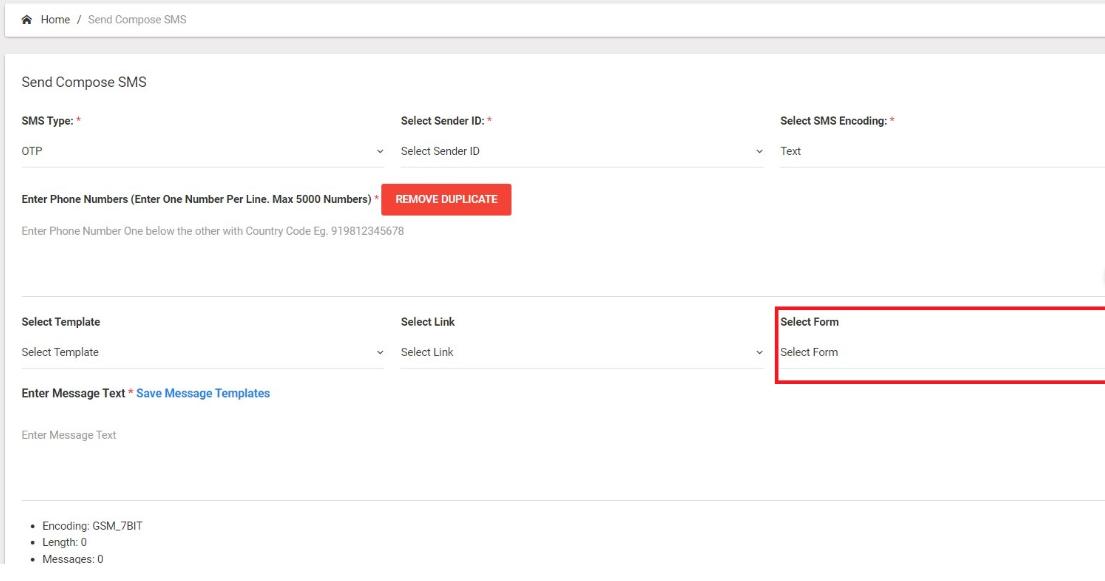Click the chevron arrow of Select Template
The height and width of the screenshot is (581, 1105).
click(380, 353)
